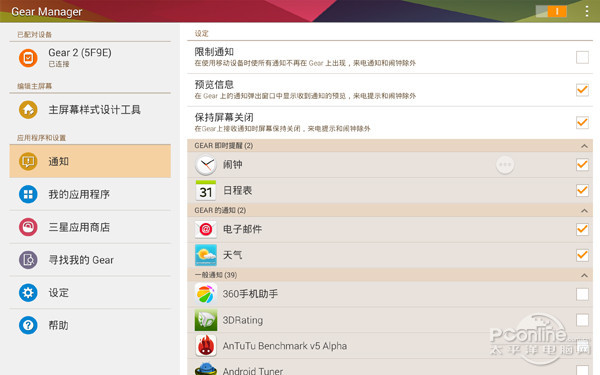Click the AnTuTu Benchmark v5 Alpha entry
Image resolution: width=600 pixels, height=375 pixels.
[390, 346]
